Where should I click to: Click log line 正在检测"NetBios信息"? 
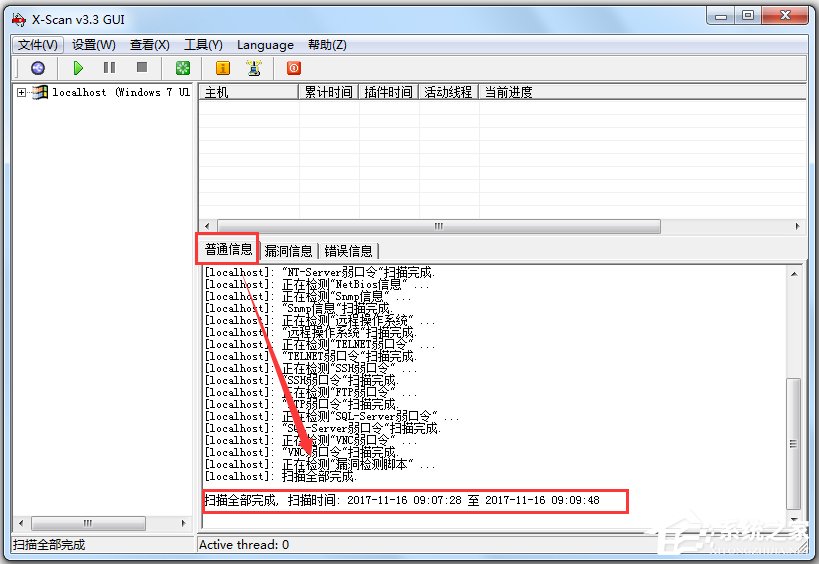(317, 284)
